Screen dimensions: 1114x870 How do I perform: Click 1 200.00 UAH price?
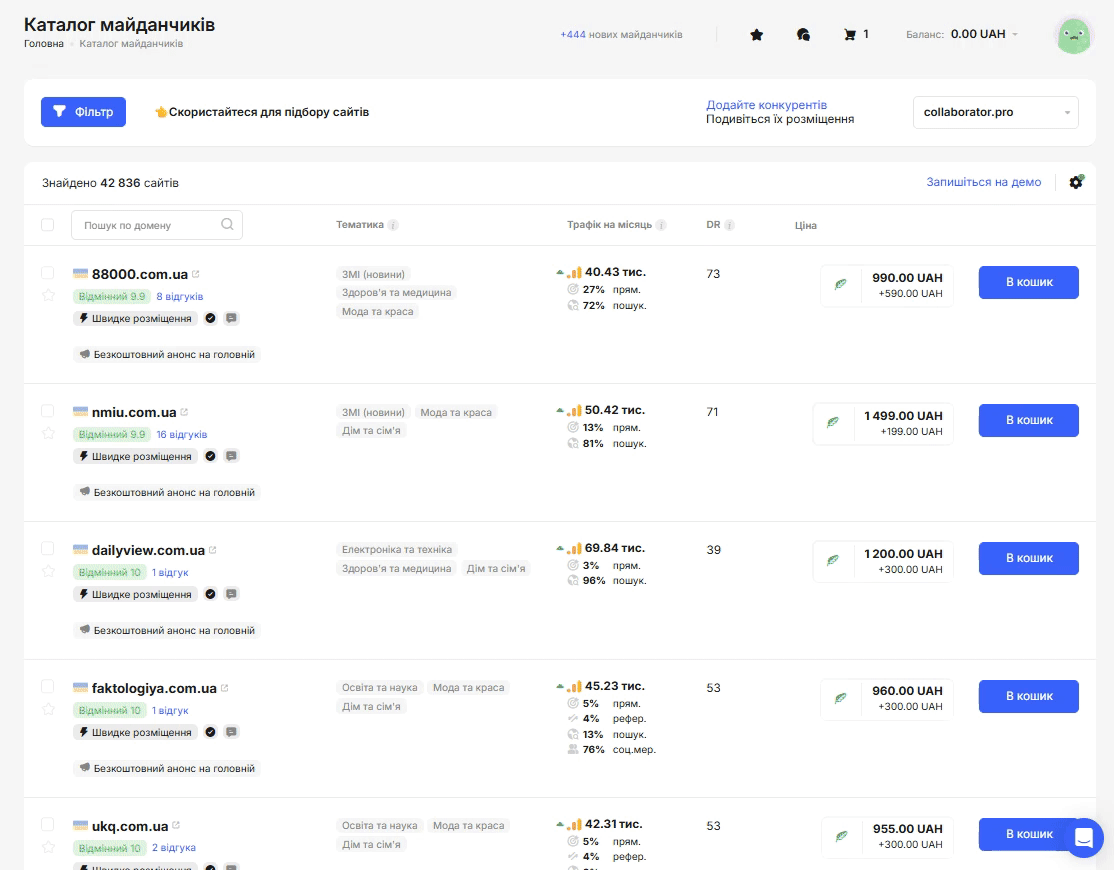(903, 554)
